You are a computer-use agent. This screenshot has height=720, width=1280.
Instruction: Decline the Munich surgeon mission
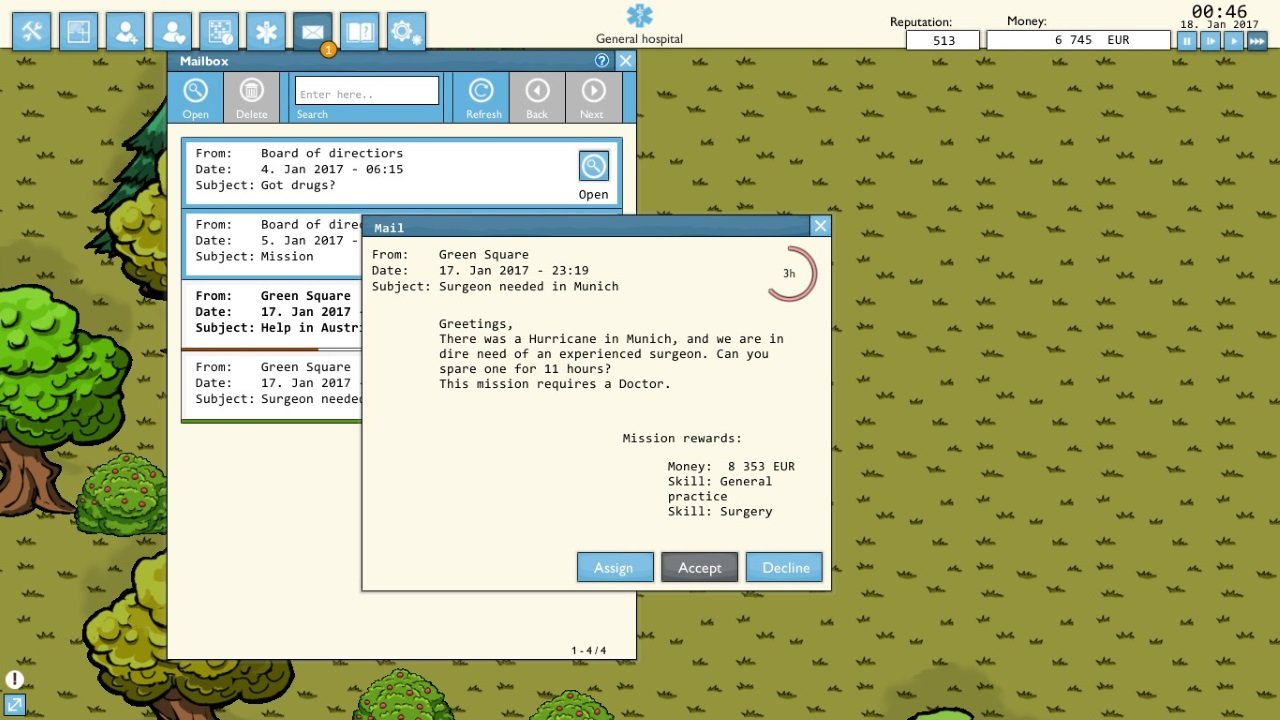pyautogui.click(x=784, y=567)
